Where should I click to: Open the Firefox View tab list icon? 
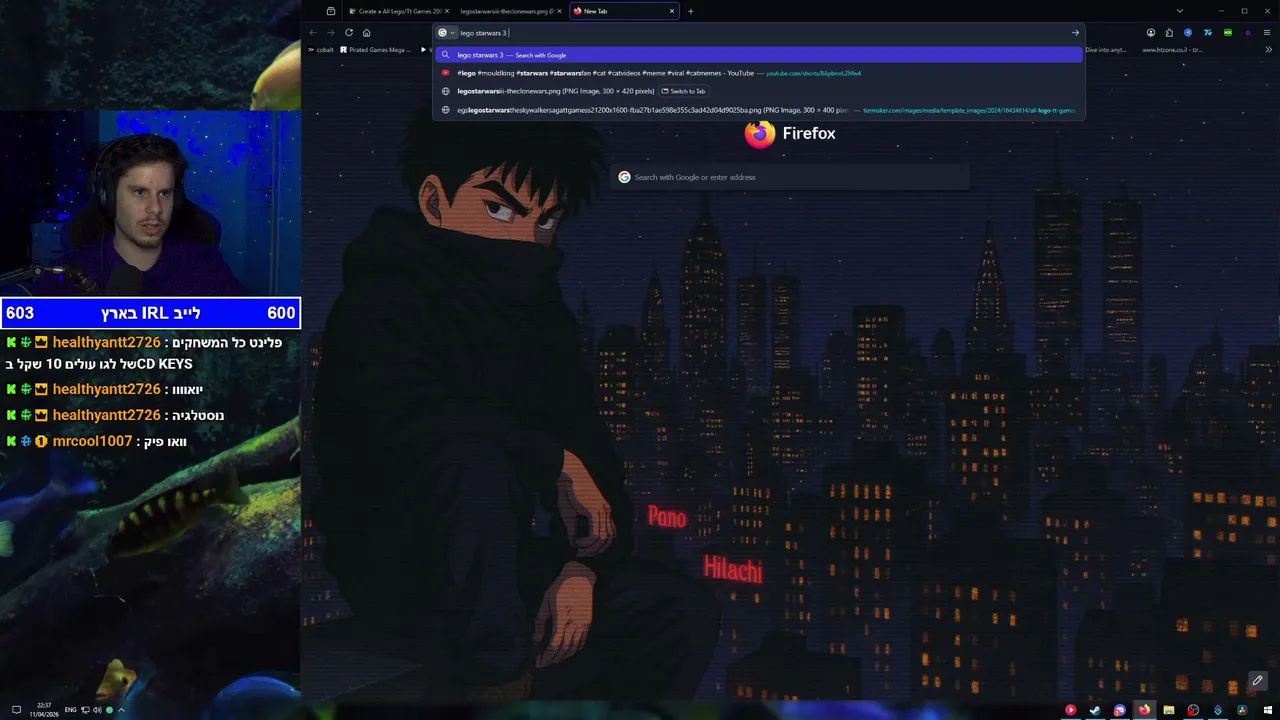pyautogui.click(x=331, y=11)
